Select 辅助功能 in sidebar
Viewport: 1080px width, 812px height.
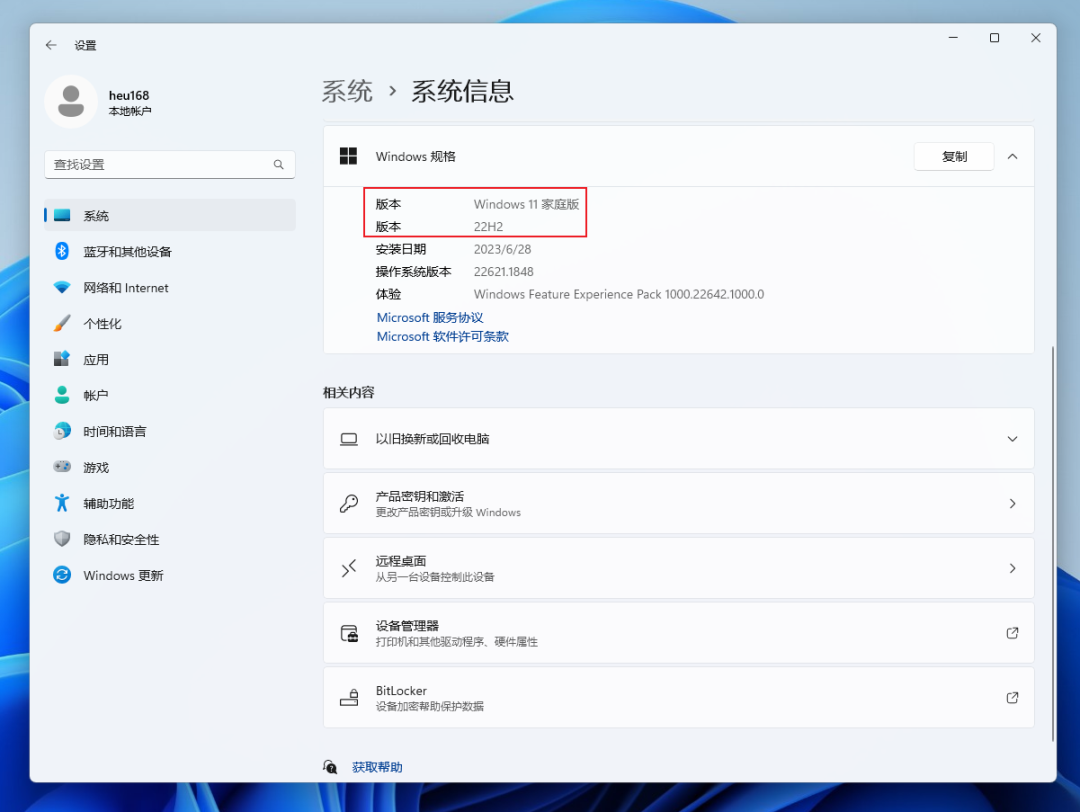pos(170,503)
